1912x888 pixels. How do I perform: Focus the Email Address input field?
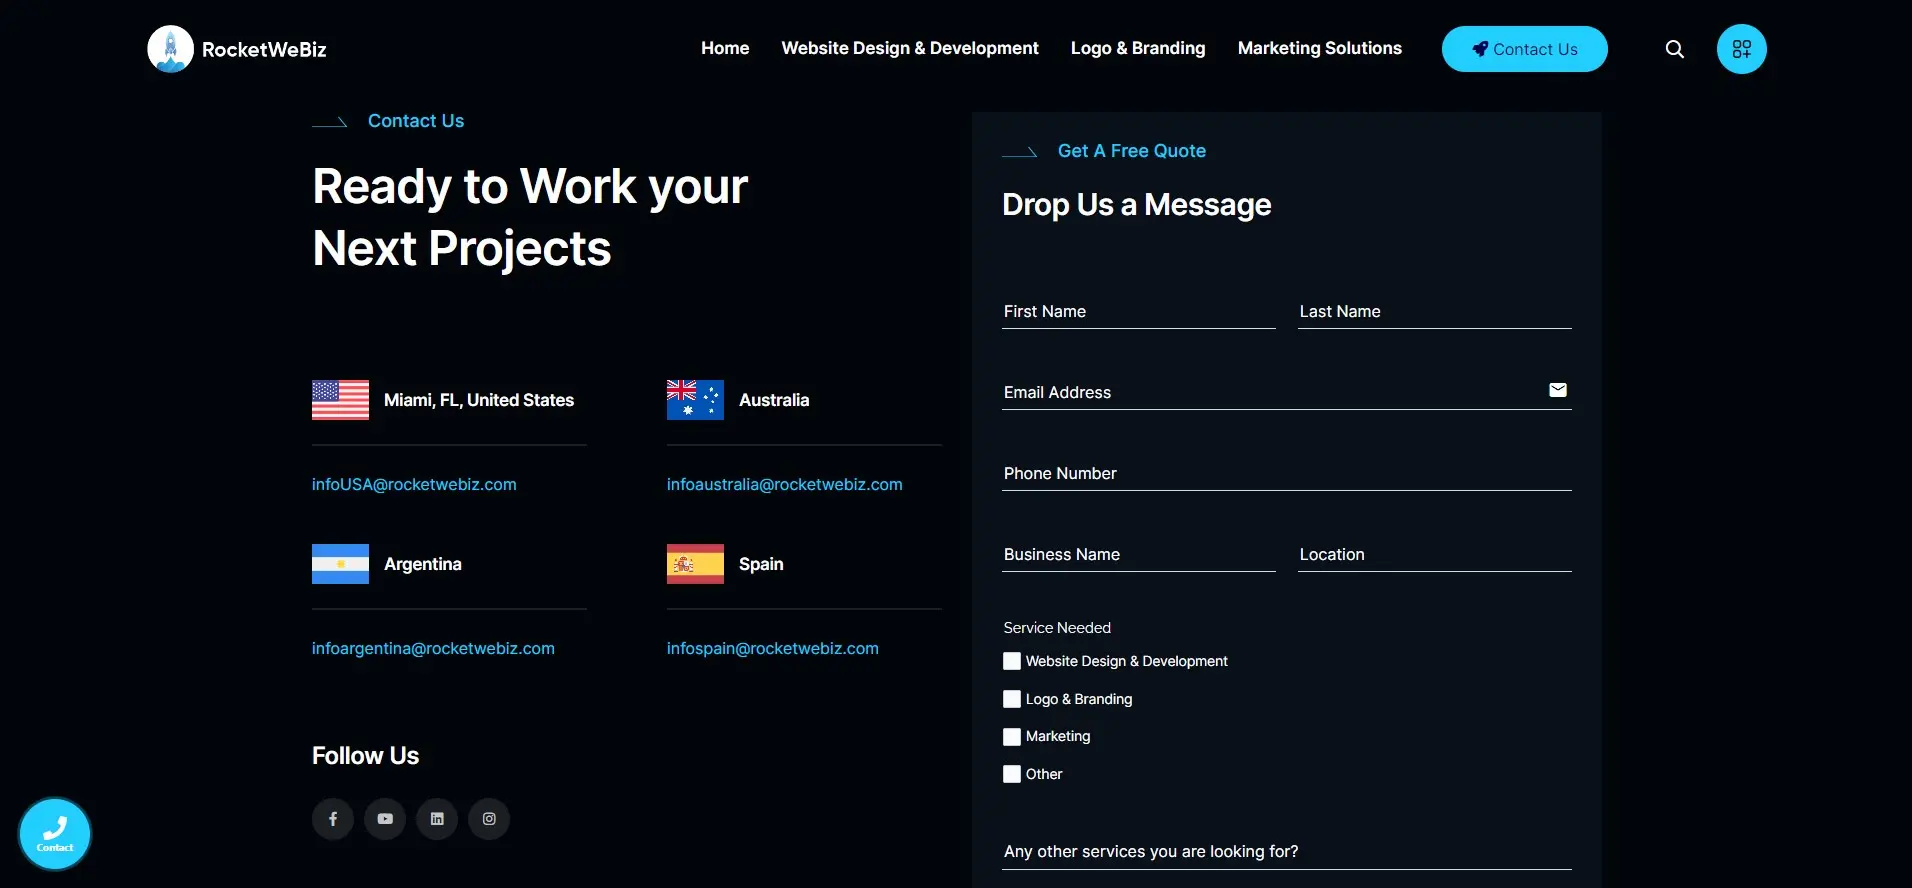(1270, 392)
